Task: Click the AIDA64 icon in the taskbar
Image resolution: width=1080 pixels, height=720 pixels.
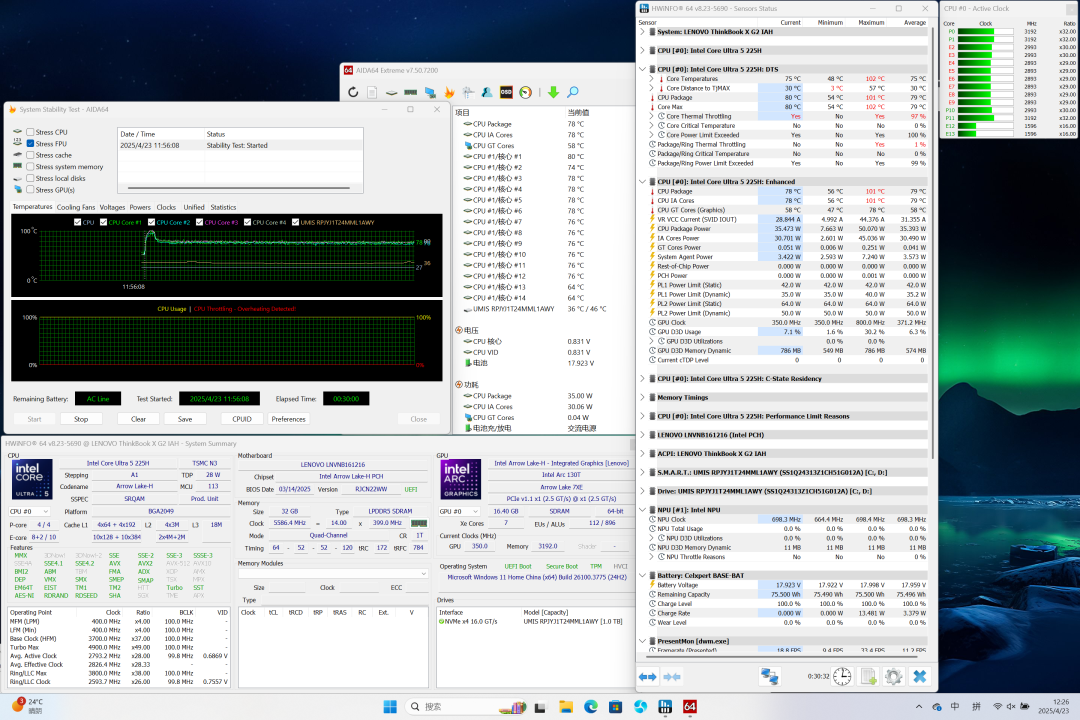Action: point(689,707)
